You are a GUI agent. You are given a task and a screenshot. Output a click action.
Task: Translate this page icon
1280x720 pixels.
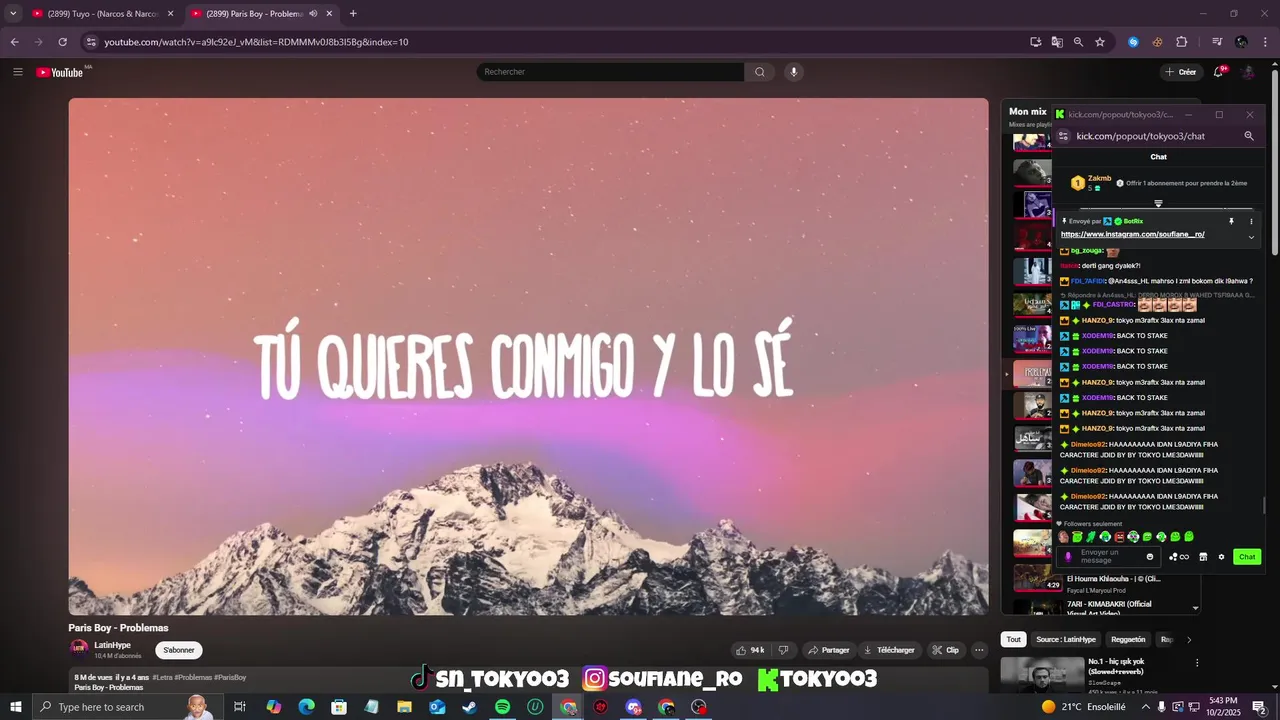(1057, 42)
